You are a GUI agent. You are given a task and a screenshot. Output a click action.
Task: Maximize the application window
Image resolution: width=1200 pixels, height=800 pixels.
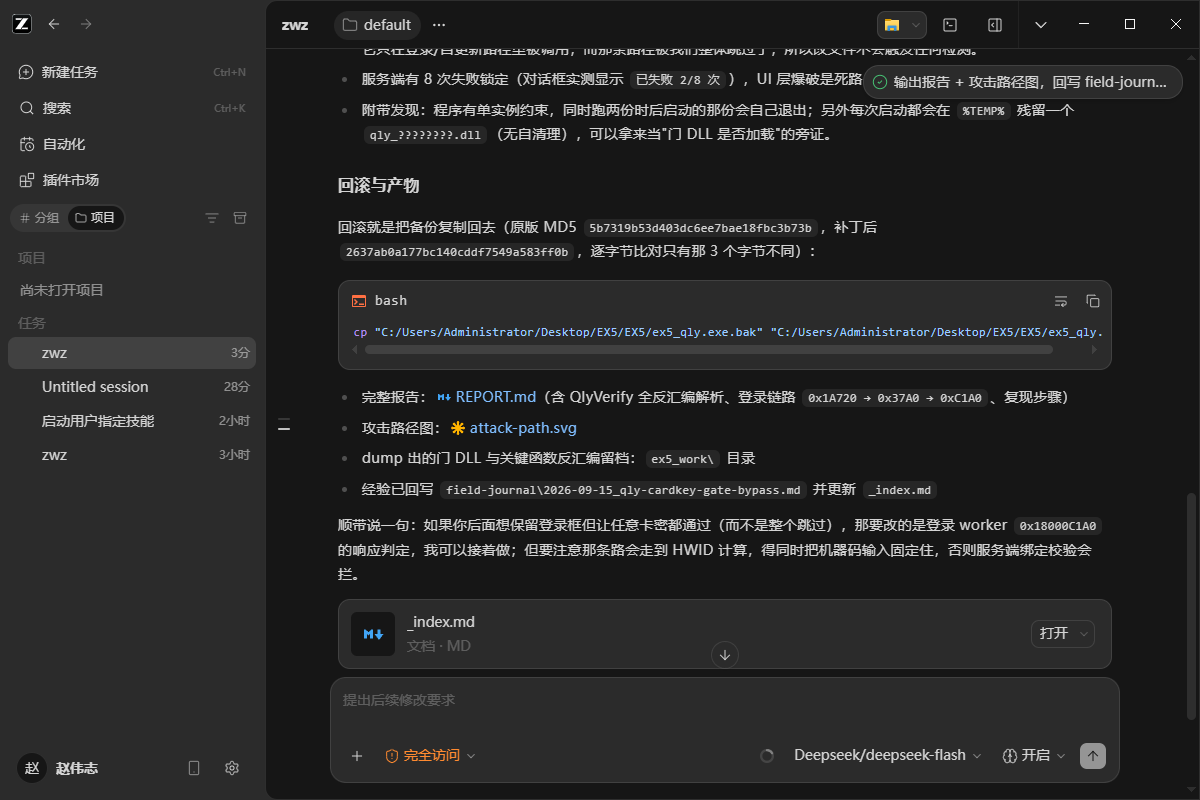[1130, 24]
